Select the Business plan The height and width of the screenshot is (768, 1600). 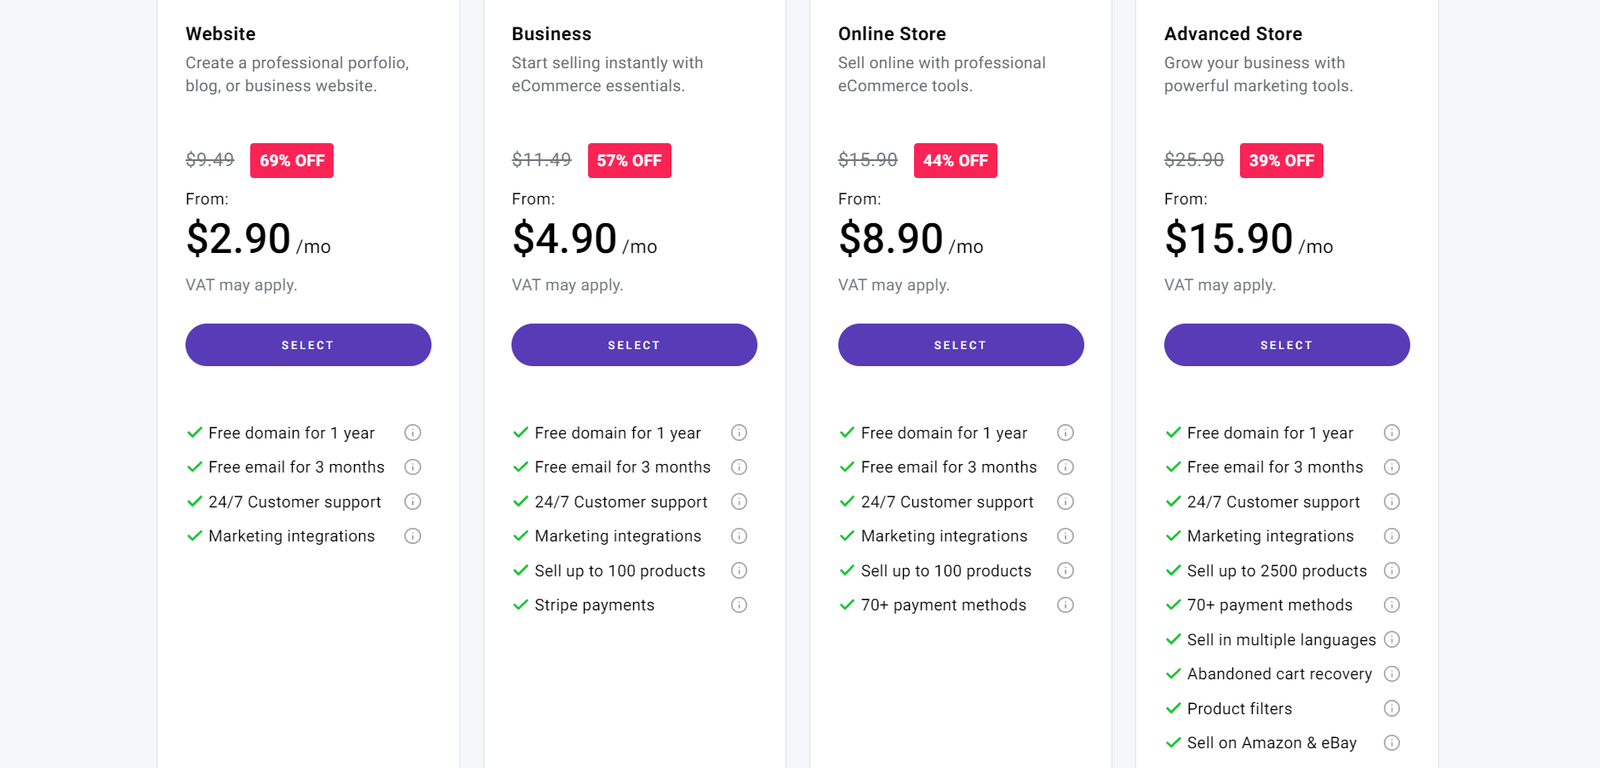(x=634, y=345)
